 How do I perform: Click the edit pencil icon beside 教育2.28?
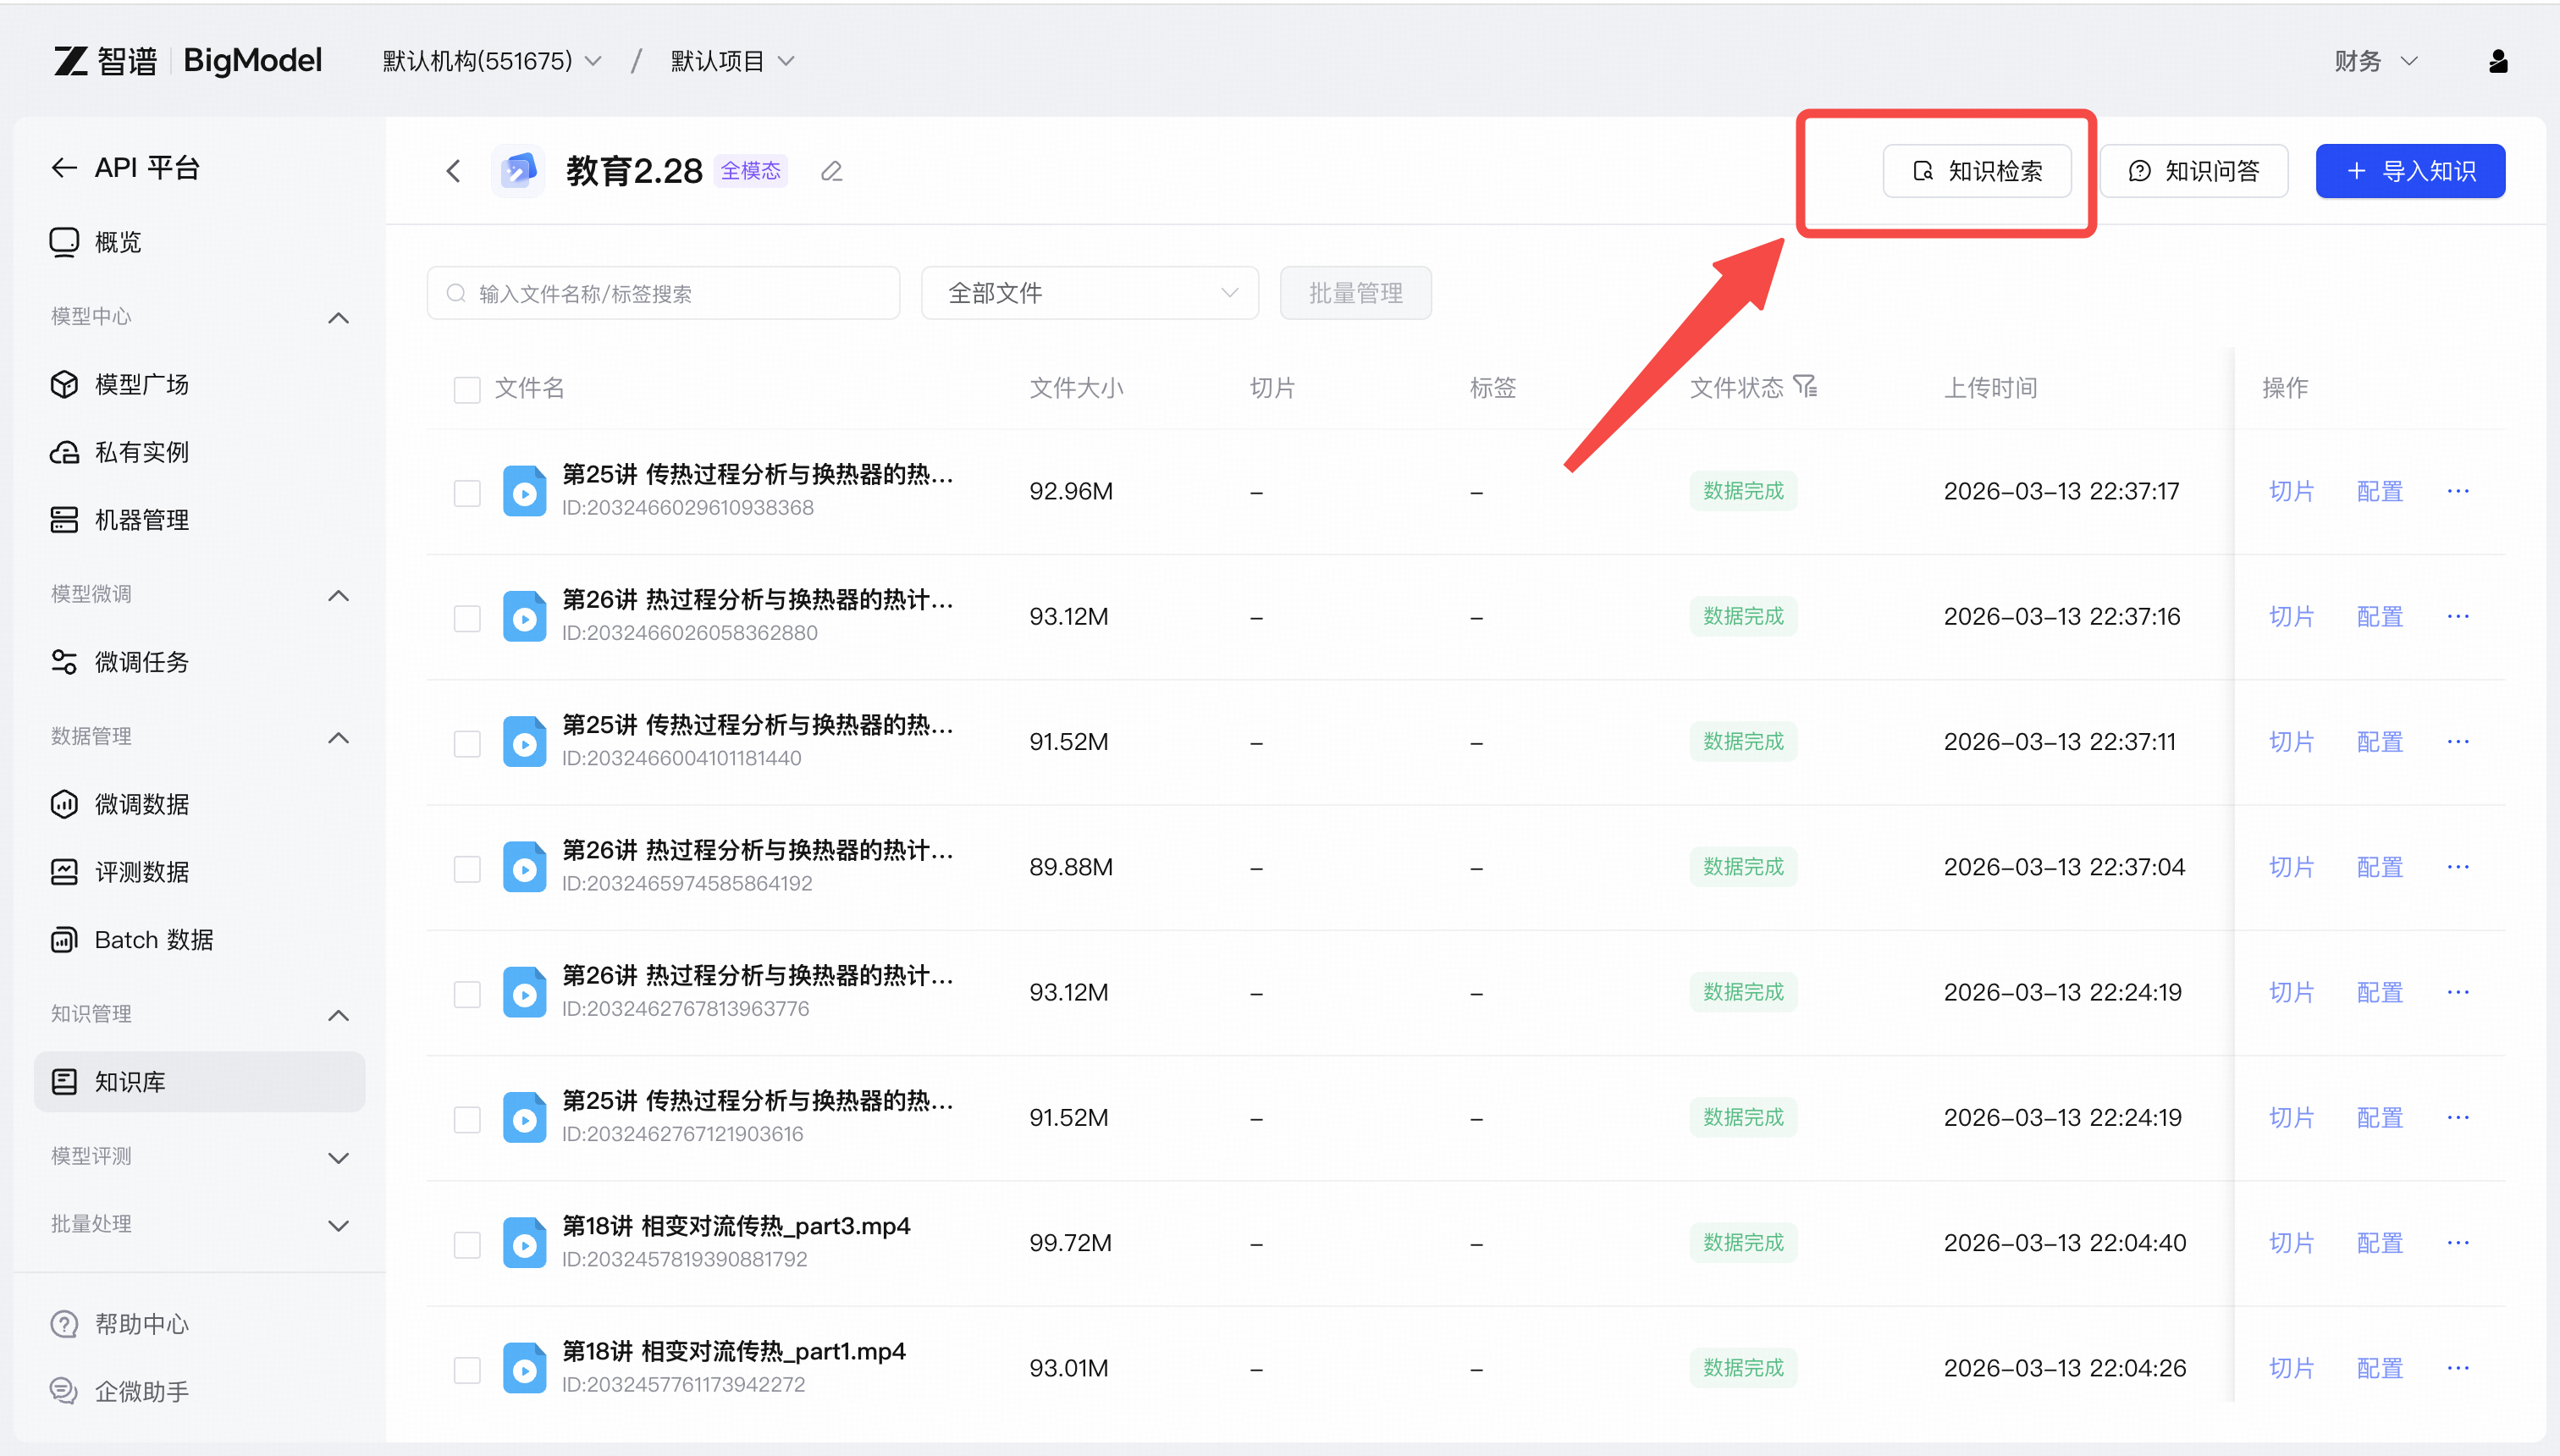point(831,171)
